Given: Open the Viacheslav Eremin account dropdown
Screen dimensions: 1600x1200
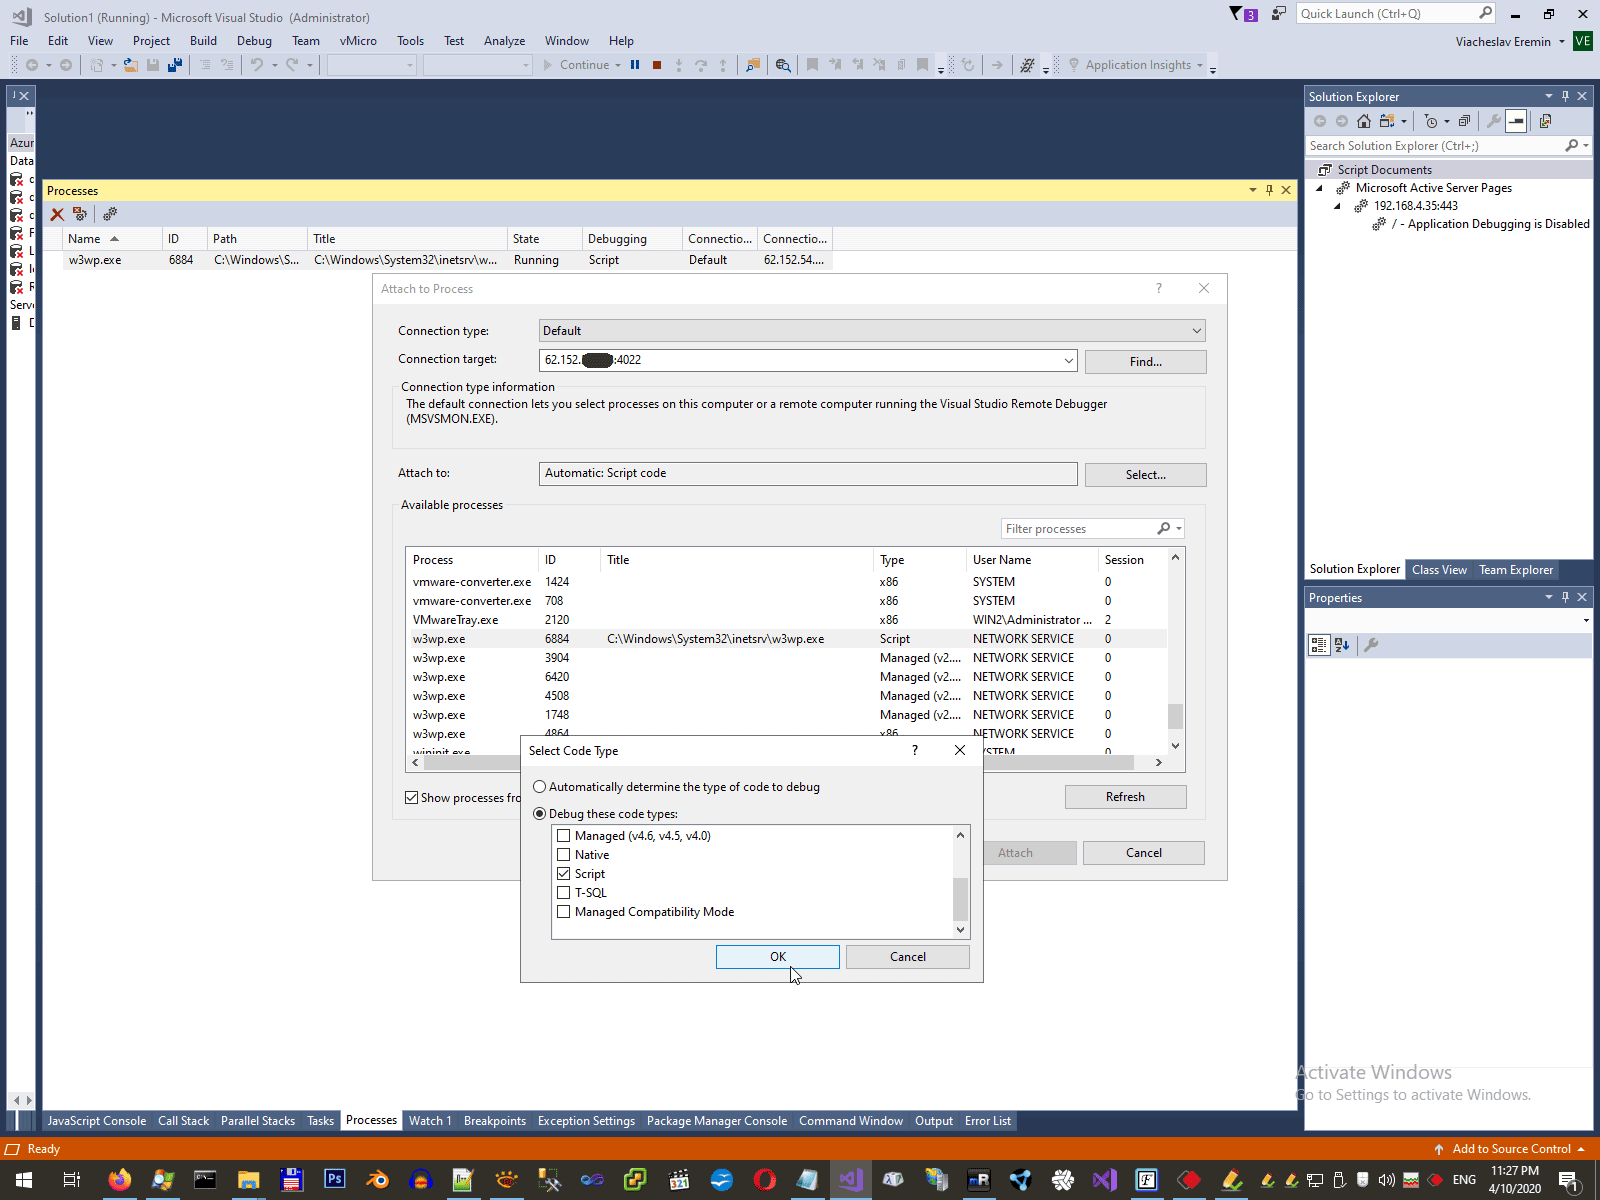Looking at the screenshot, I should [1562, 42].
